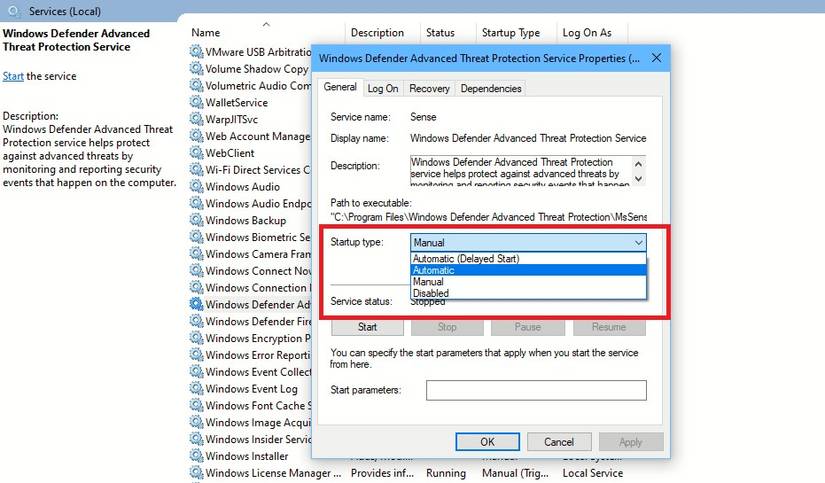Select the Windows Backup row text
825x483 pixels.
[x=246, y=220]
